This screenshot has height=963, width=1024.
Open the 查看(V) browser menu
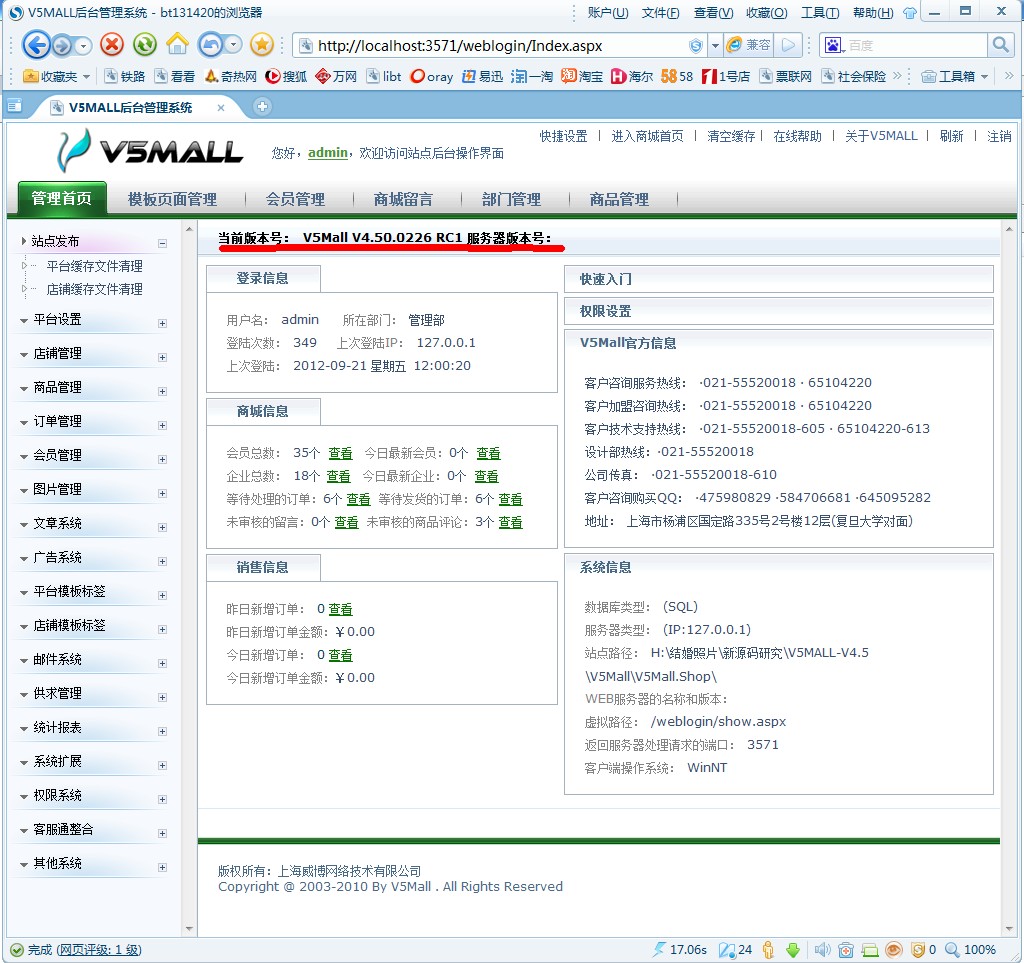click(x=713, y=12)
